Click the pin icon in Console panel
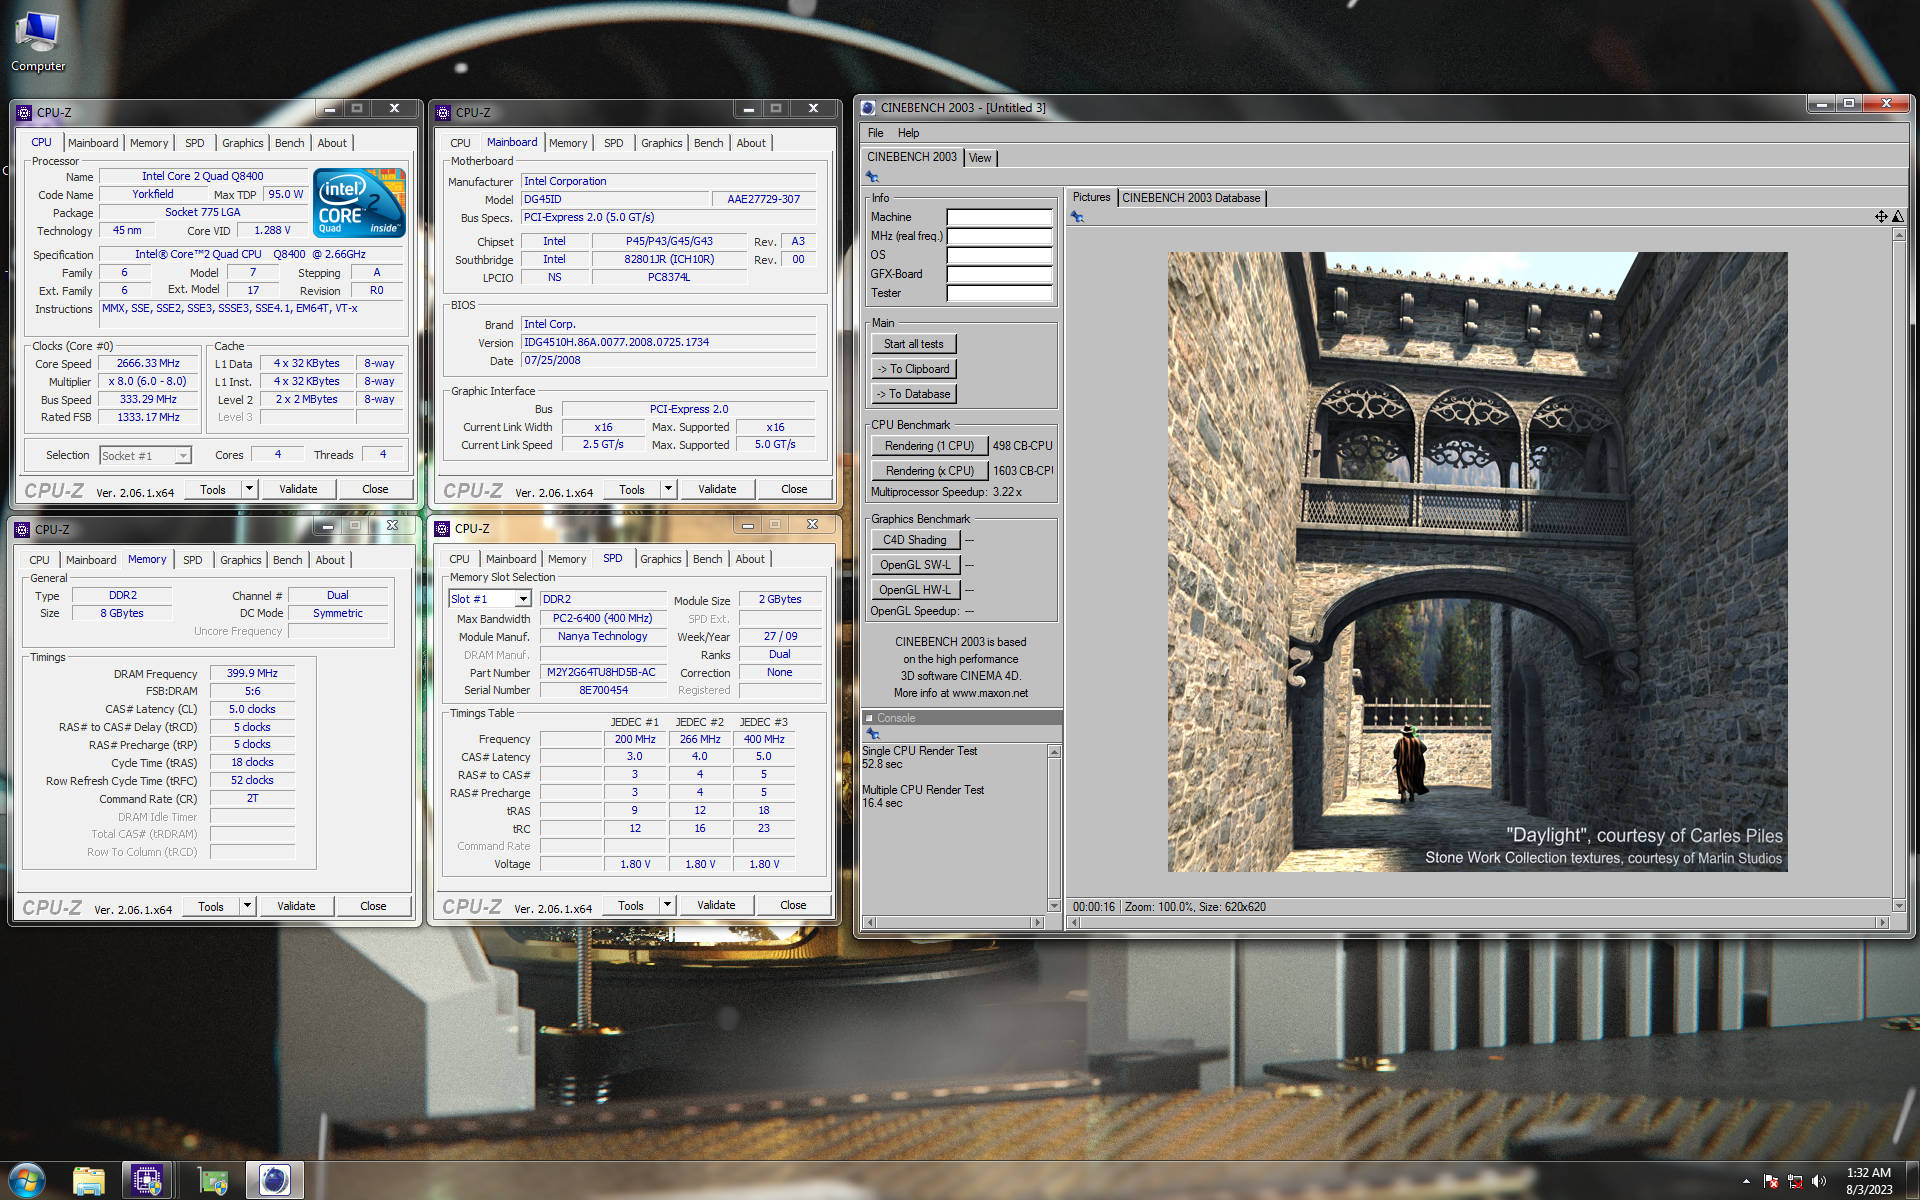This screenshot has width=1920, height=1200. [x=873, y=733]
